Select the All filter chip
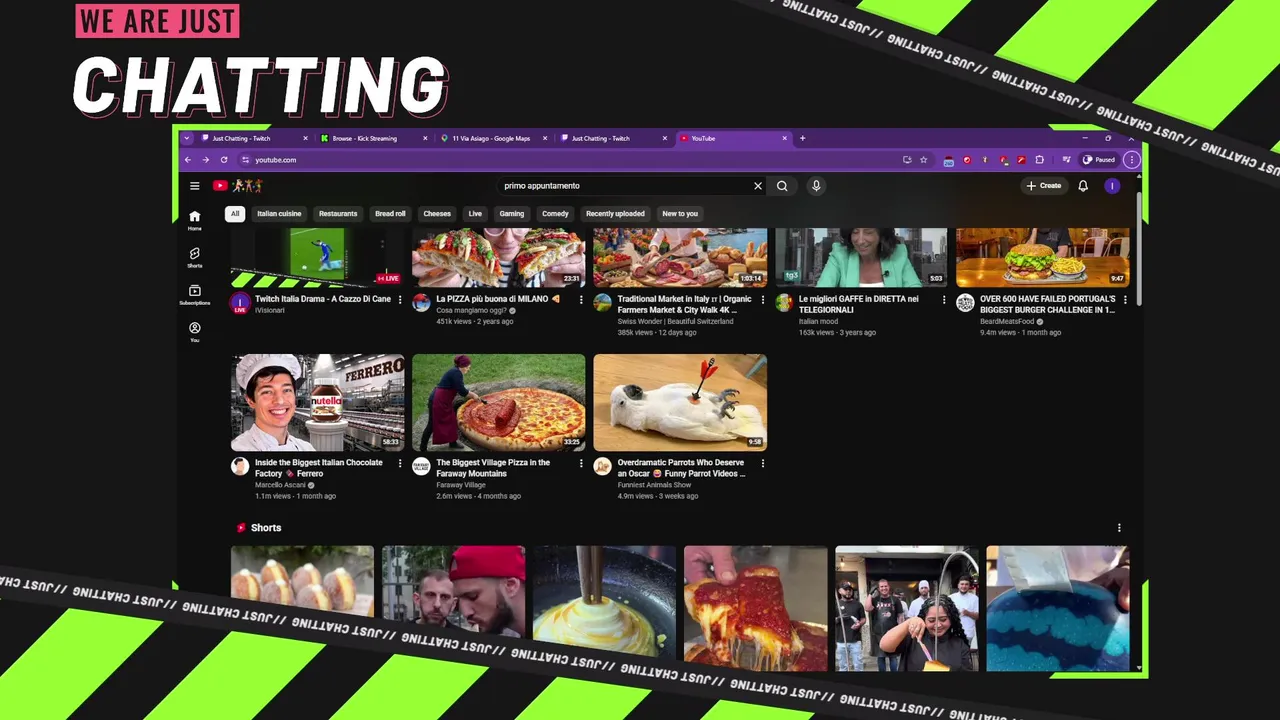Viewport: 1280px width, 720px height. pyautogui.click(x=235, y=213)
